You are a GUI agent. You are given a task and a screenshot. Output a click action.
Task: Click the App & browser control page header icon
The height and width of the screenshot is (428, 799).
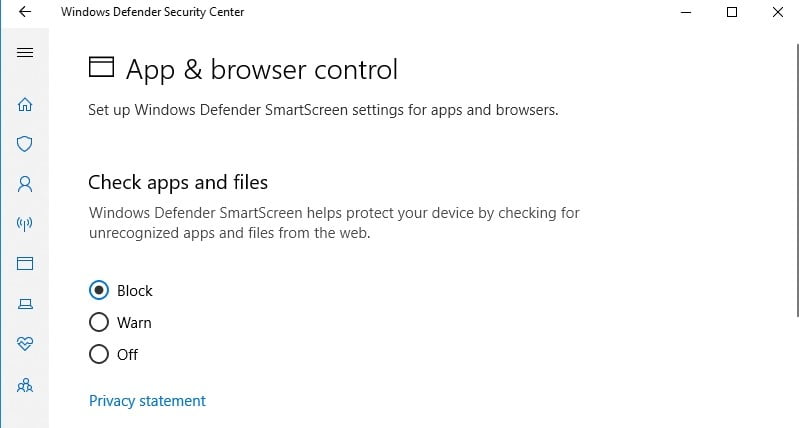(x=101, y=68)
